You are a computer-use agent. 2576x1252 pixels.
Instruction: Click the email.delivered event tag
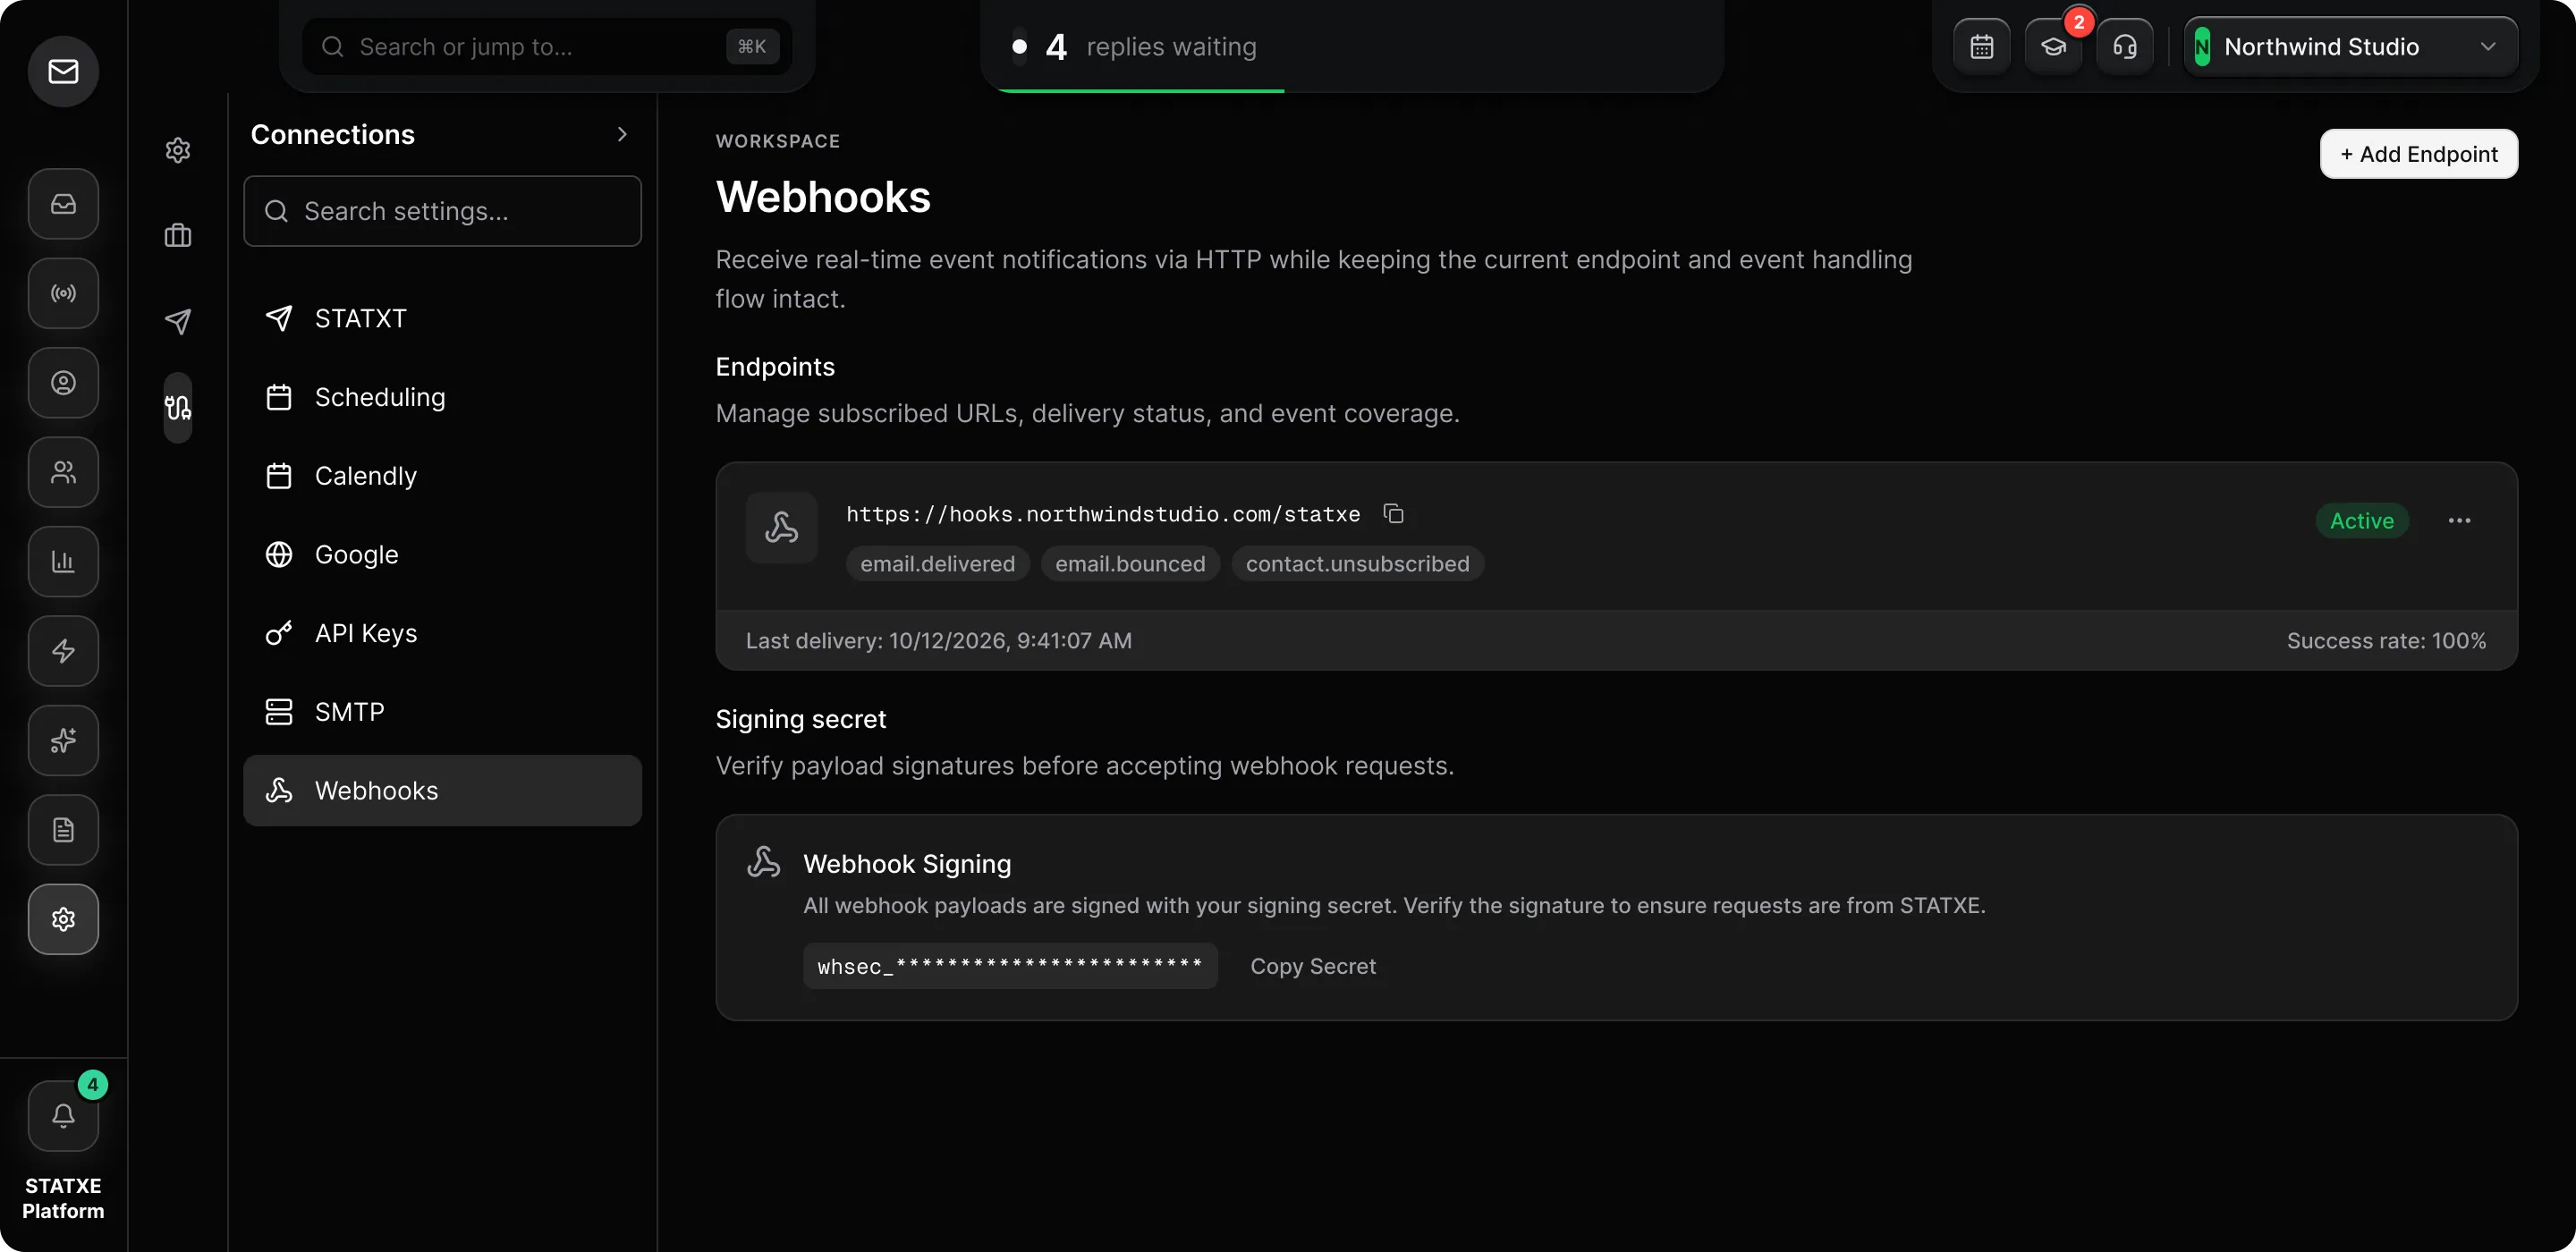tap(937, 564)
